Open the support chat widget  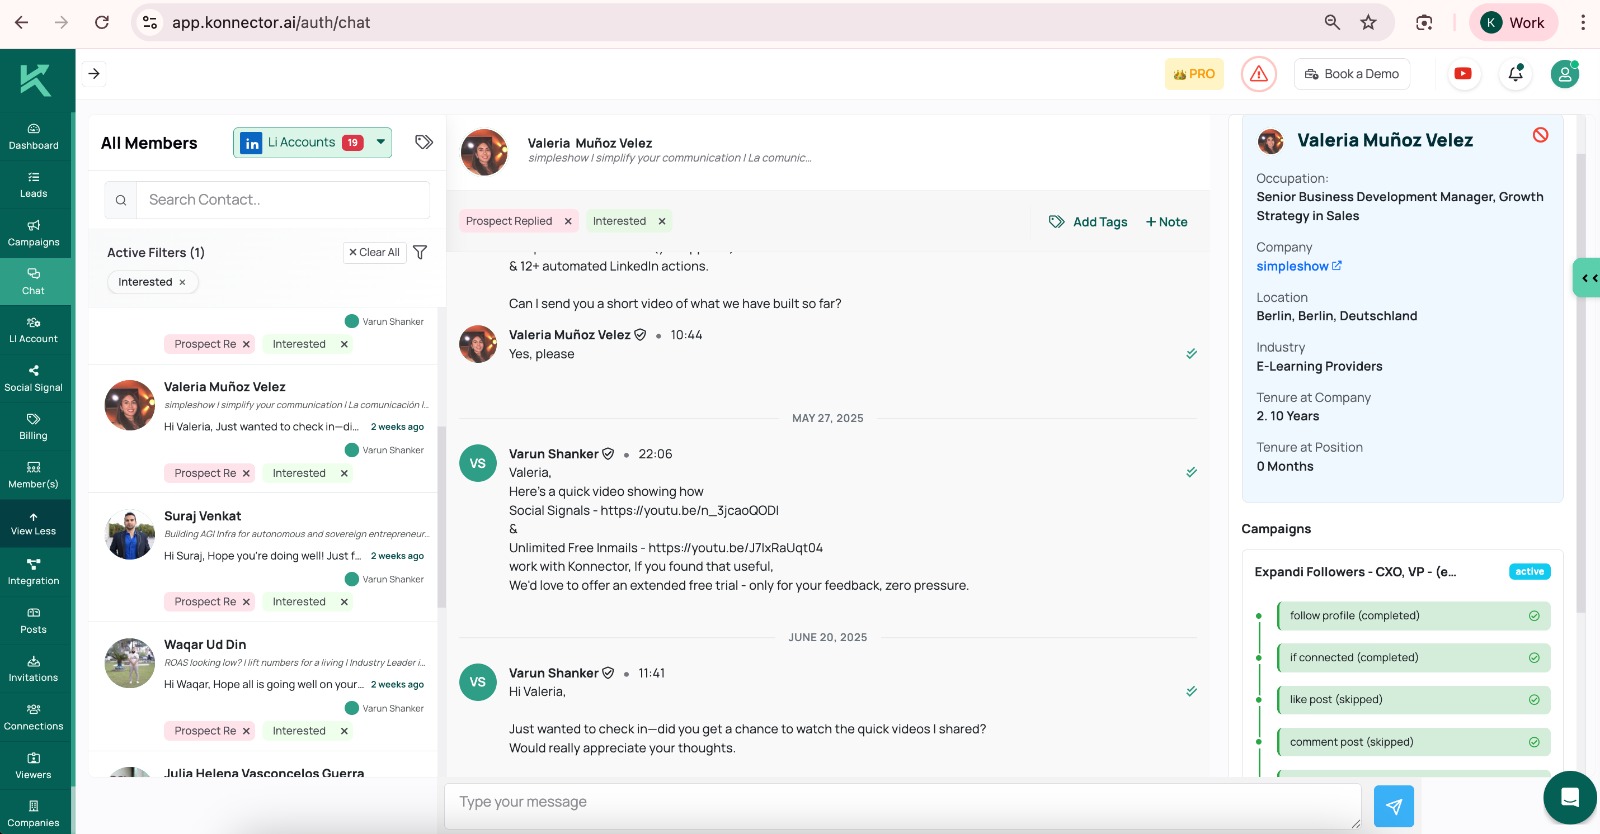click(1570, 797)
